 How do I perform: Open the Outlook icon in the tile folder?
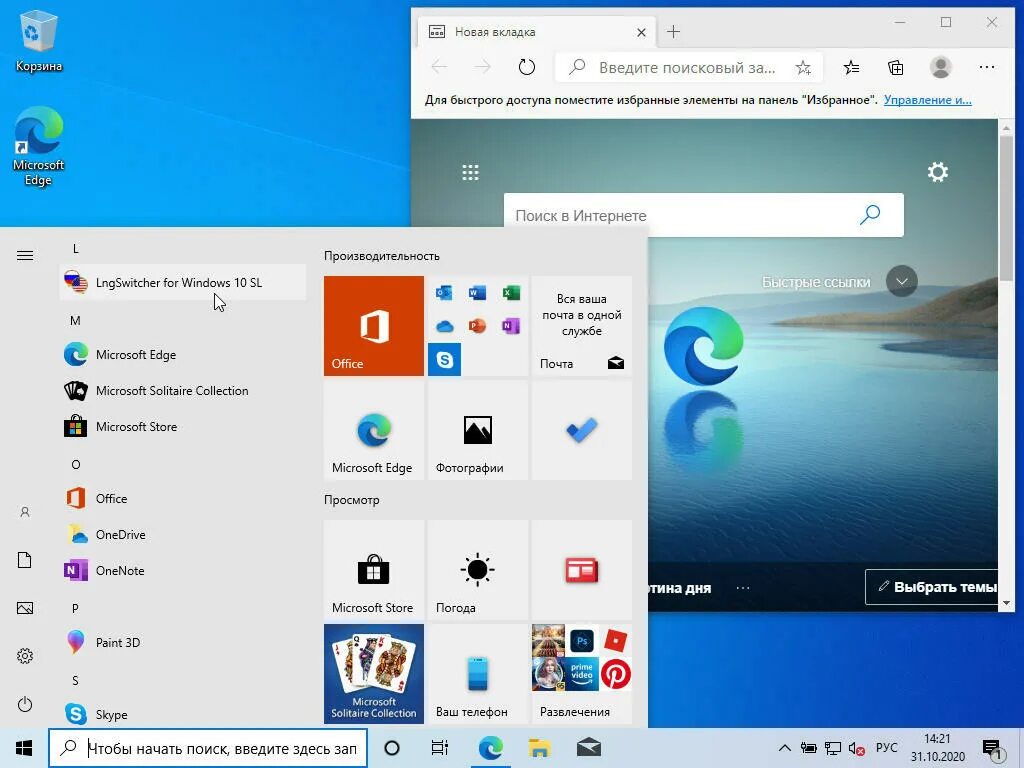pos(444,293)
